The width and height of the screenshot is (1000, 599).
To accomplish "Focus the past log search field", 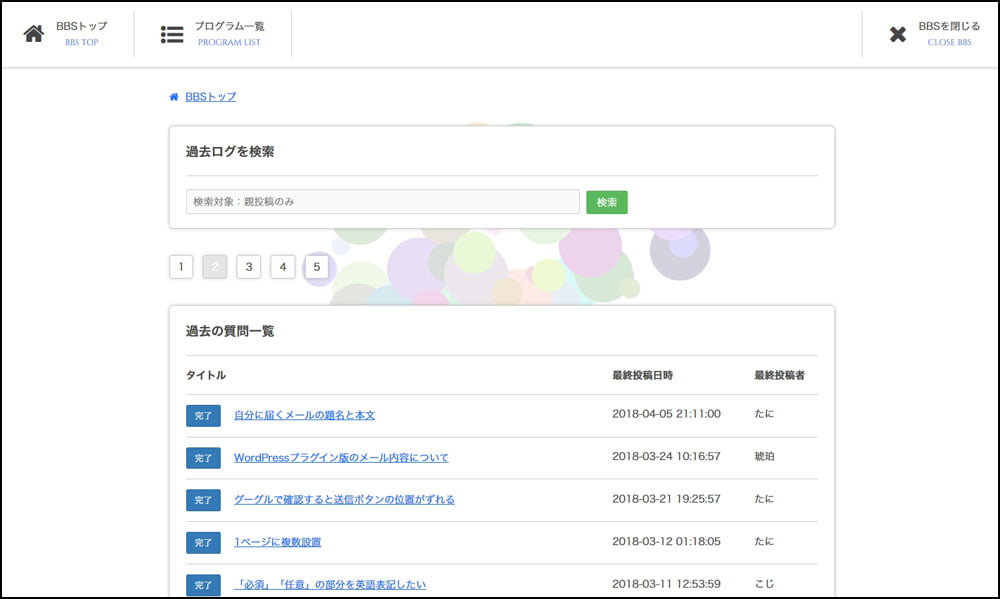I will [x=383, y=202].
